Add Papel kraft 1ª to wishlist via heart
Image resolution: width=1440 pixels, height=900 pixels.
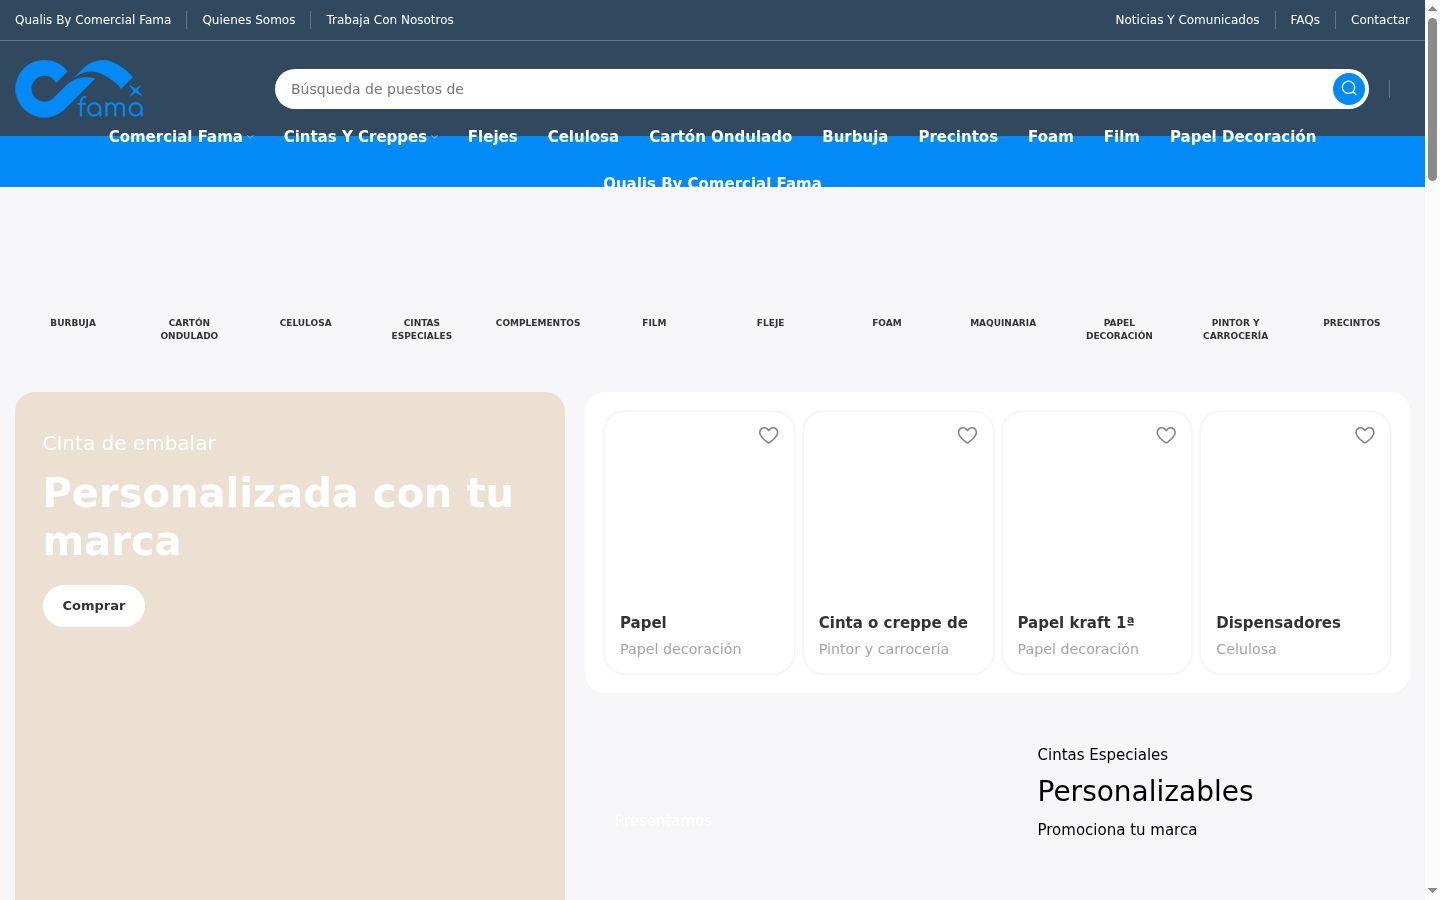coord(1166,435)
